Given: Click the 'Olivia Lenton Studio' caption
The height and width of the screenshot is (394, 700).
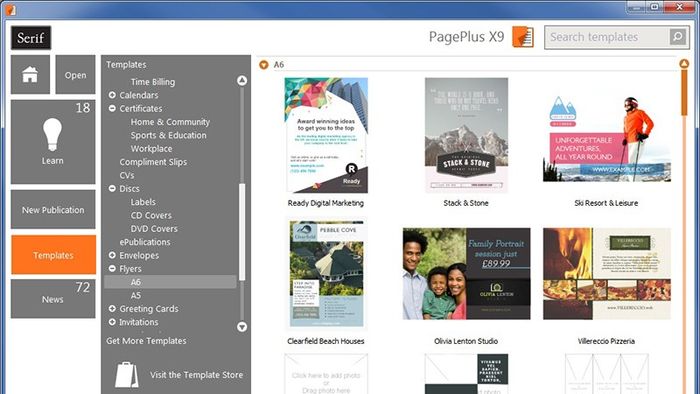Looking at the screenshot, I should pyautogui.click(x=466, y=341).
